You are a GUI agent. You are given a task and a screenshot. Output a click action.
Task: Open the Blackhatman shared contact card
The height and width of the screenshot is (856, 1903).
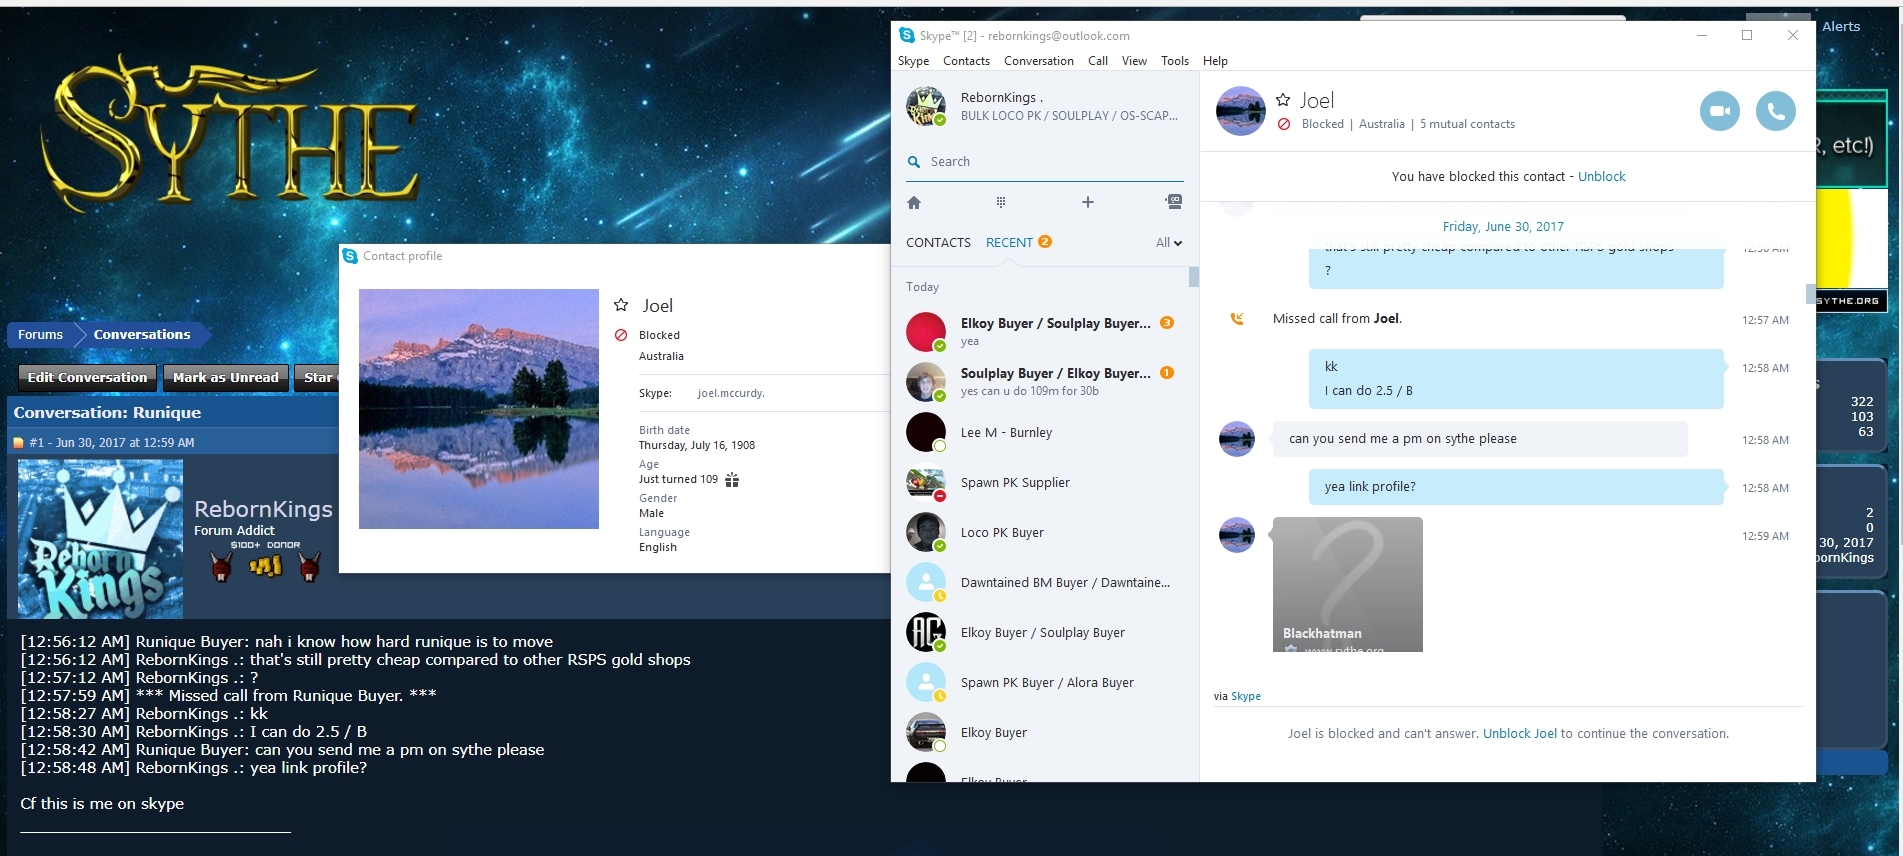click(x=1348, y=584)
